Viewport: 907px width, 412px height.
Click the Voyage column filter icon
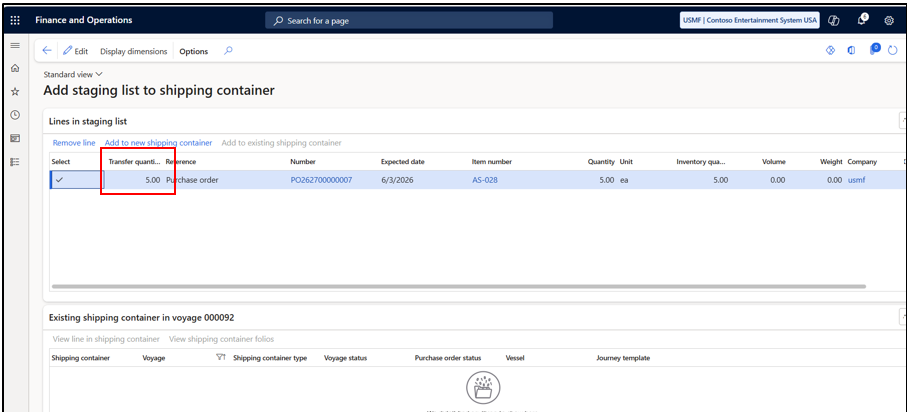(x=220, y=358)
